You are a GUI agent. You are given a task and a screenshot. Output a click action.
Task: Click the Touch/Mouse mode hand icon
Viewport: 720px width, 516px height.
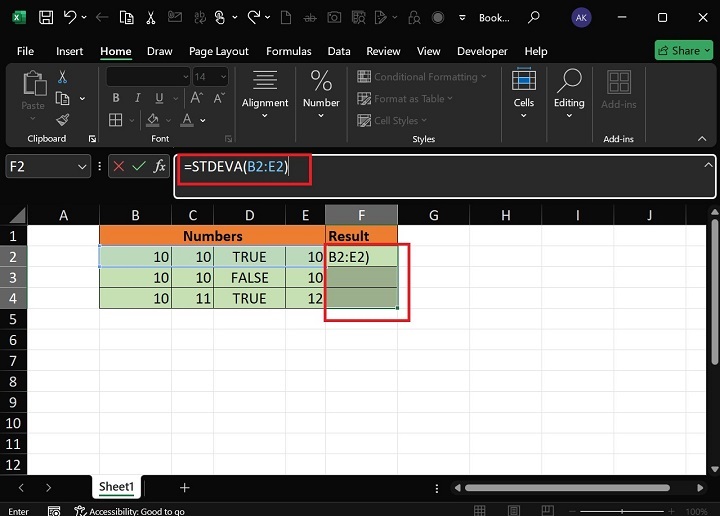pos(220,17)
